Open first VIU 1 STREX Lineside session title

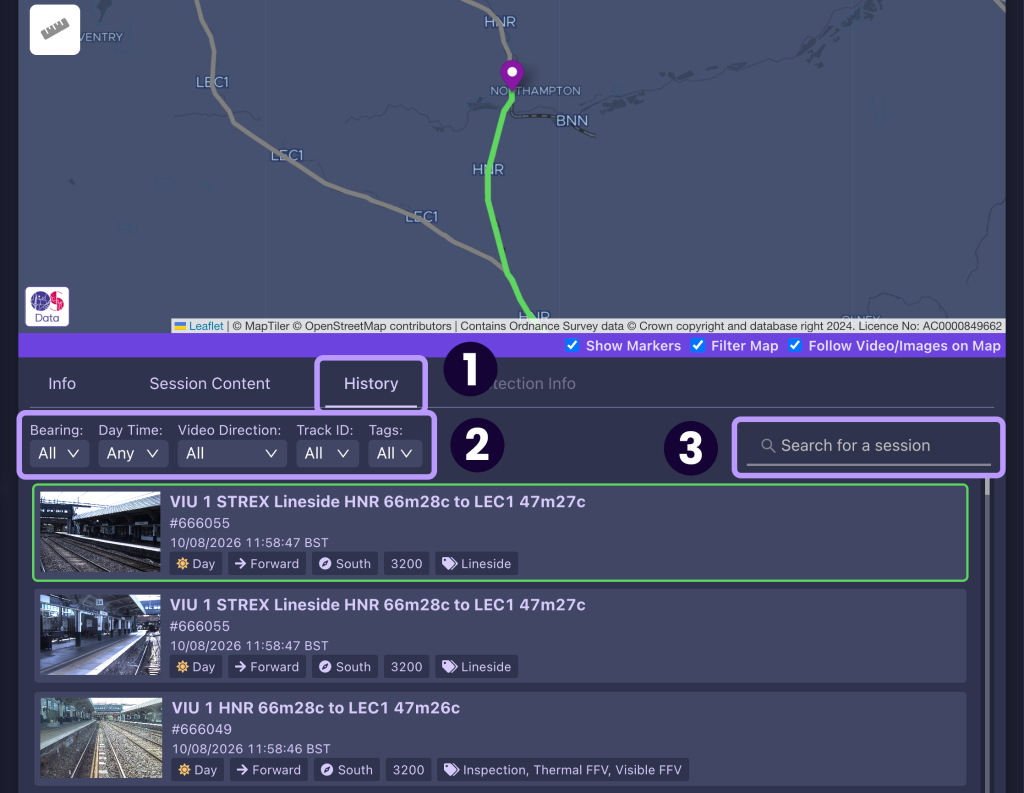[377, 502]
